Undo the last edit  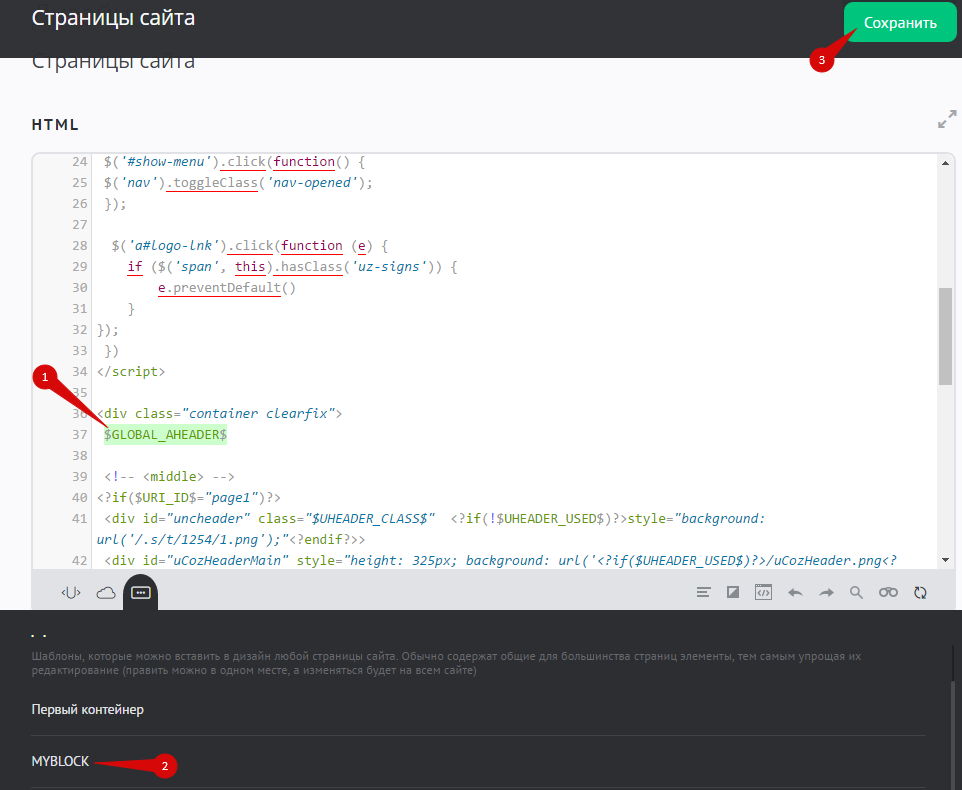tap(795, 593)
